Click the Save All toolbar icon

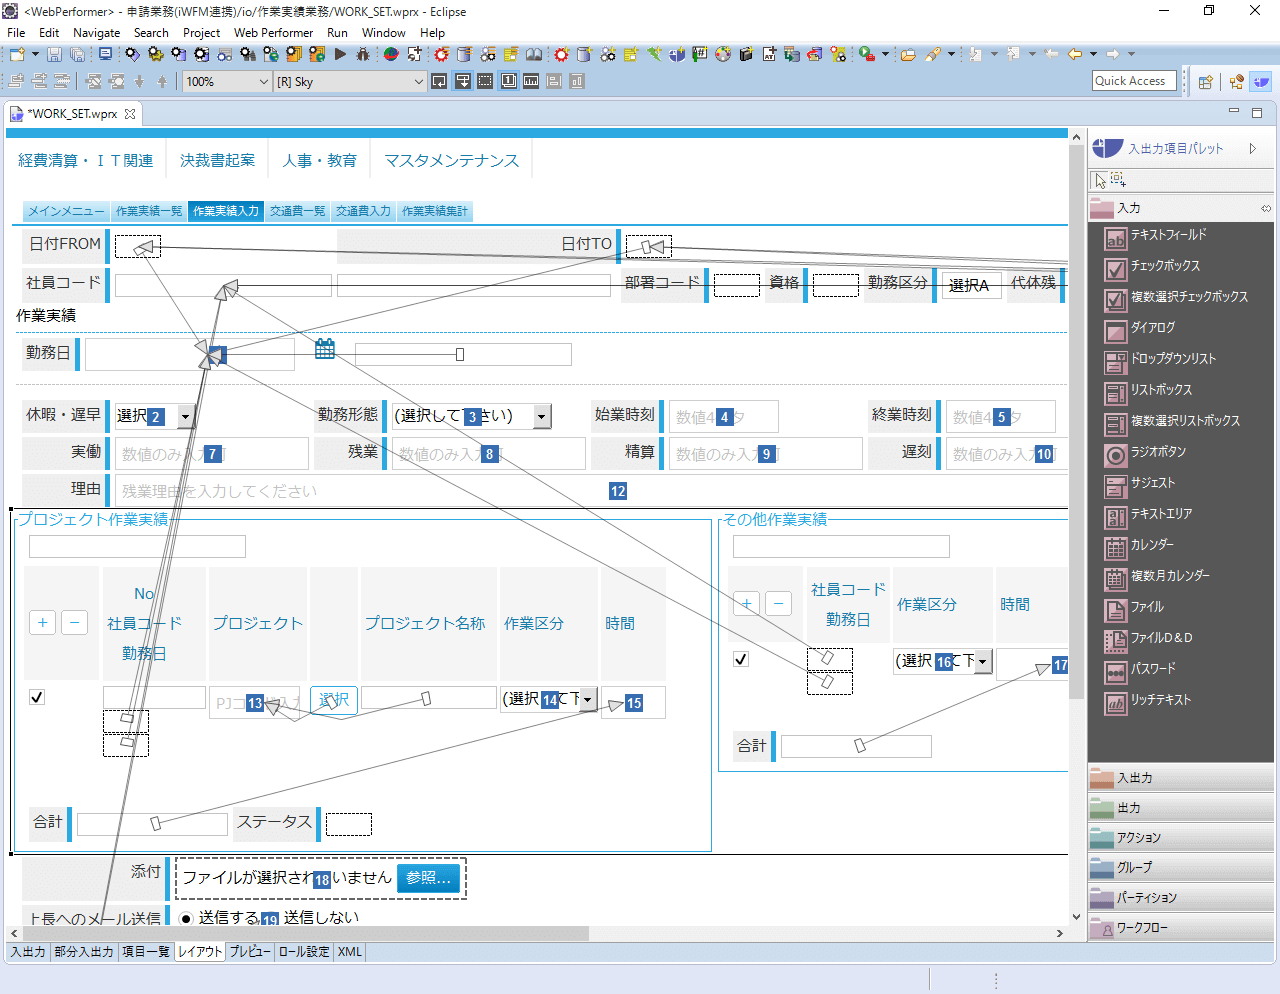[77, 55]
